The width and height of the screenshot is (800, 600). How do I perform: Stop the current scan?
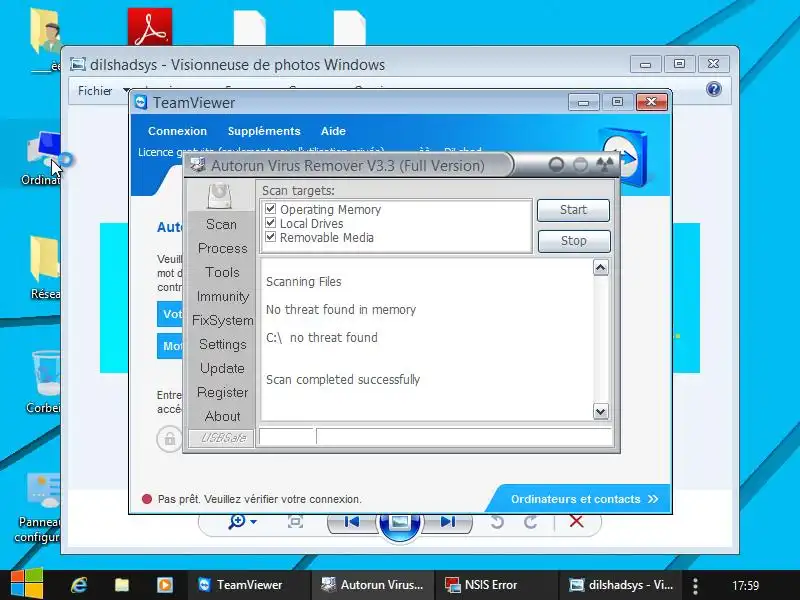click(573, 241)
